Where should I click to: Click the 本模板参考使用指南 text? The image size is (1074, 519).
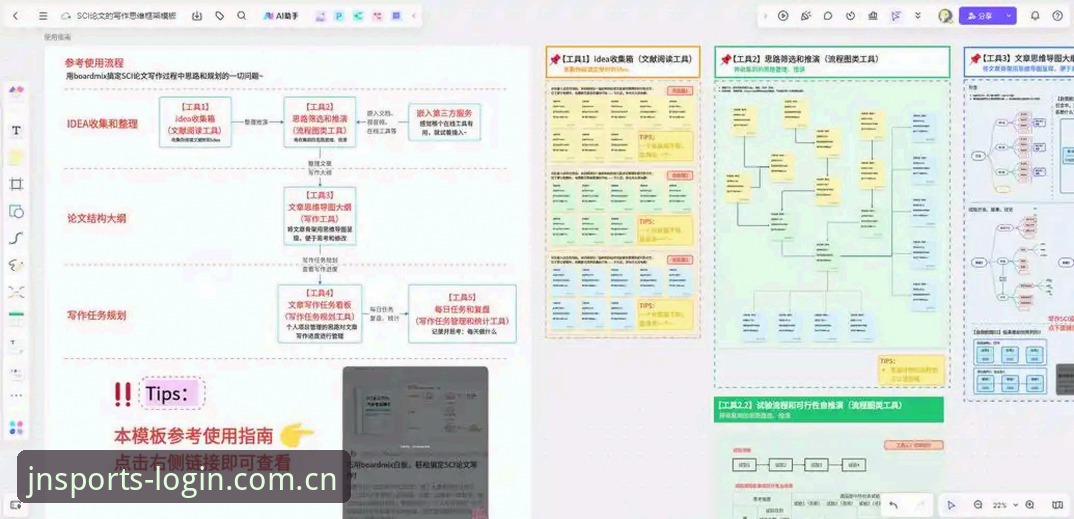coord(193,435)
